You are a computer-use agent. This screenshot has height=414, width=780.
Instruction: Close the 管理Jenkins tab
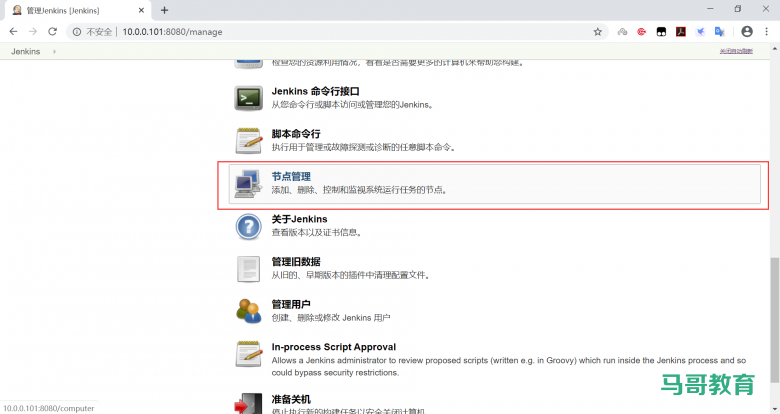141,10
